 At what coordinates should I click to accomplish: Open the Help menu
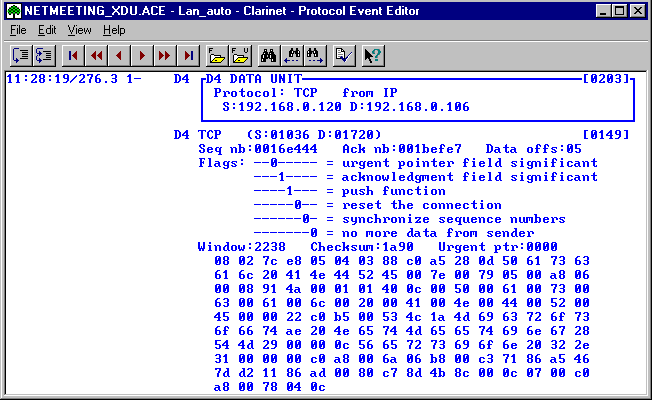[x=114, y=30]
